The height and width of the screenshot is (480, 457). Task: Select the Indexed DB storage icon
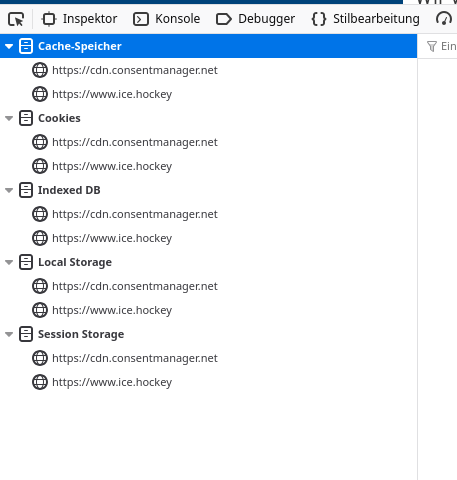pyautogui.click(x=26, y=190)
